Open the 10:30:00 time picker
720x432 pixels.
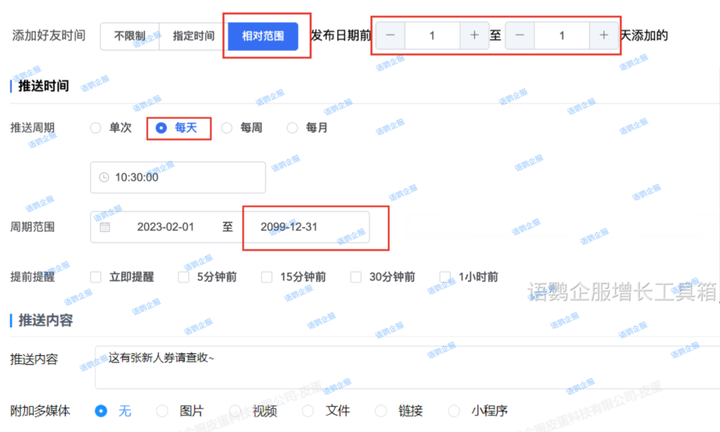[x=180, y=177]
